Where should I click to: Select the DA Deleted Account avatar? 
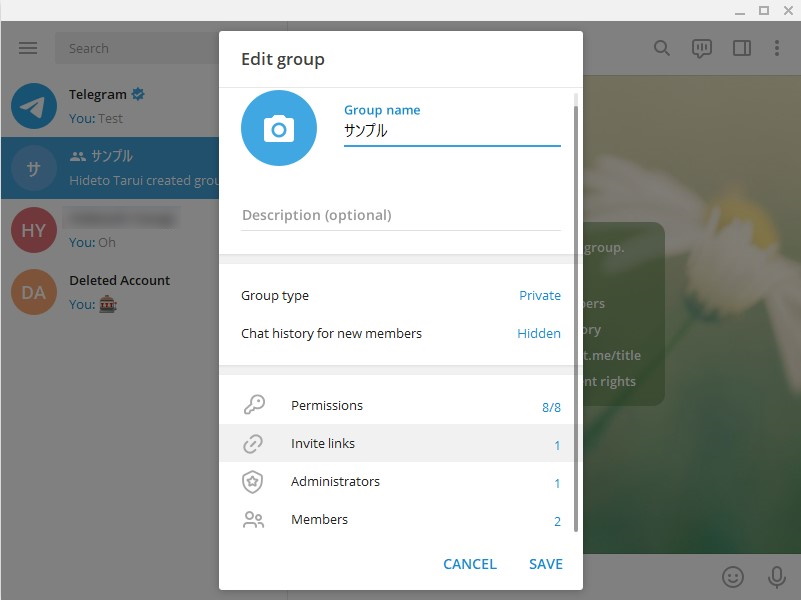(34, 292)
